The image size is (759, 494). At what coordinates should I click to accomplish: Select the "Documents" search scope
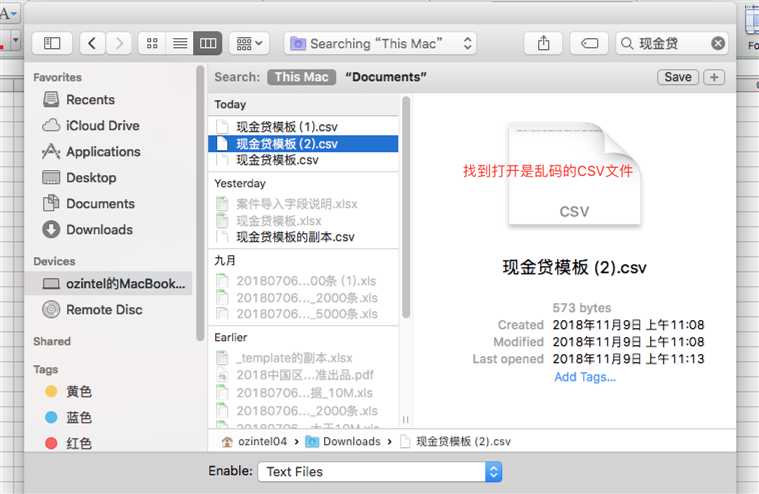coord(386,77)
